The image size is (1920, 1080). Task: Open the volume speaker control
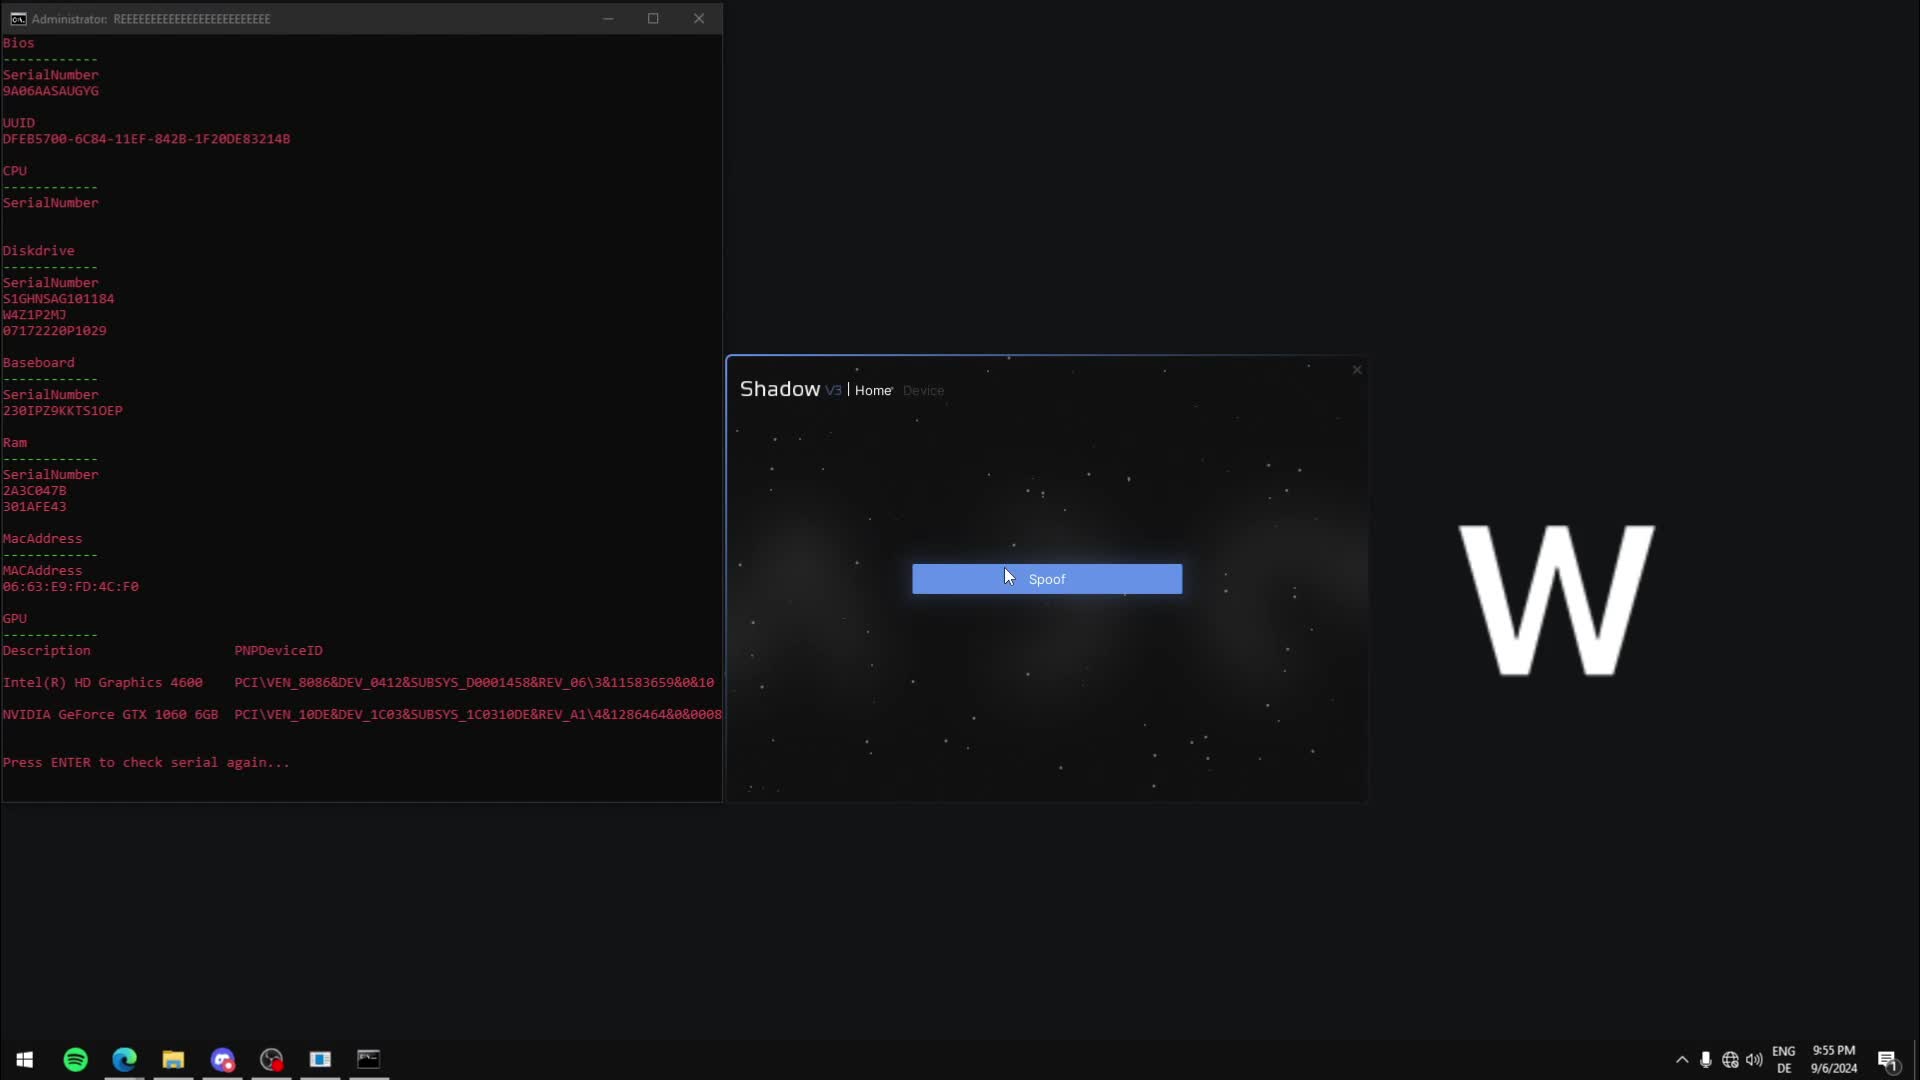tap(1754, 1060)
